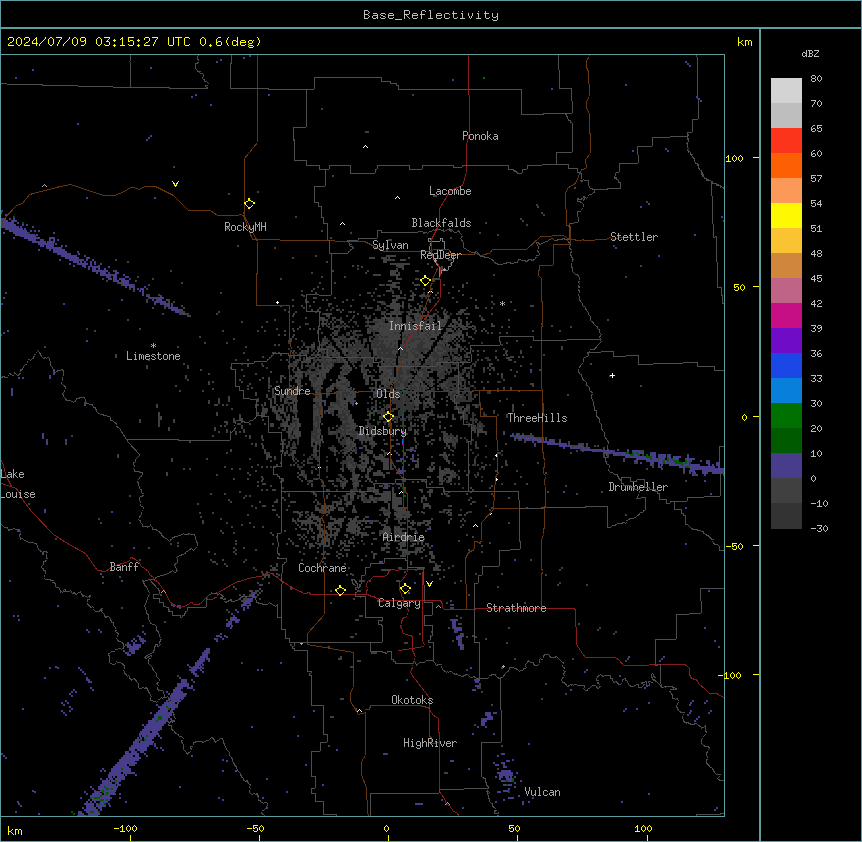The width and height of the screenshot is (862, 842).
Task: Click the 30 dBZ green color swatch
Action: [x=786, y=416]
